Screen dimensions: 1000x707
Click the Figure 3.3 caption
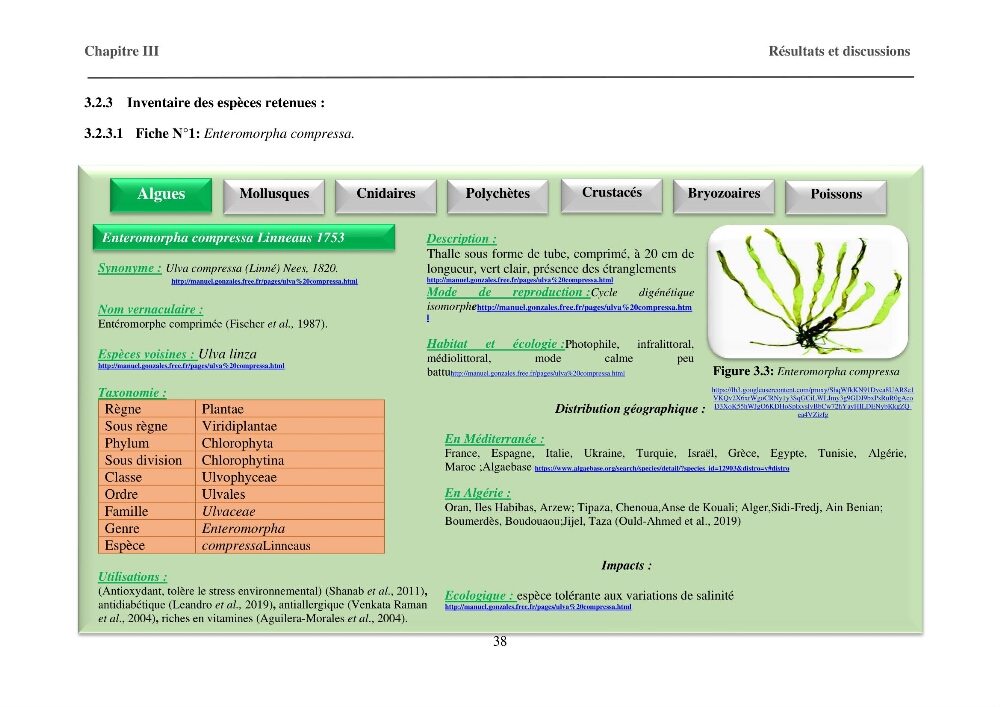click(x=806, y=372)
